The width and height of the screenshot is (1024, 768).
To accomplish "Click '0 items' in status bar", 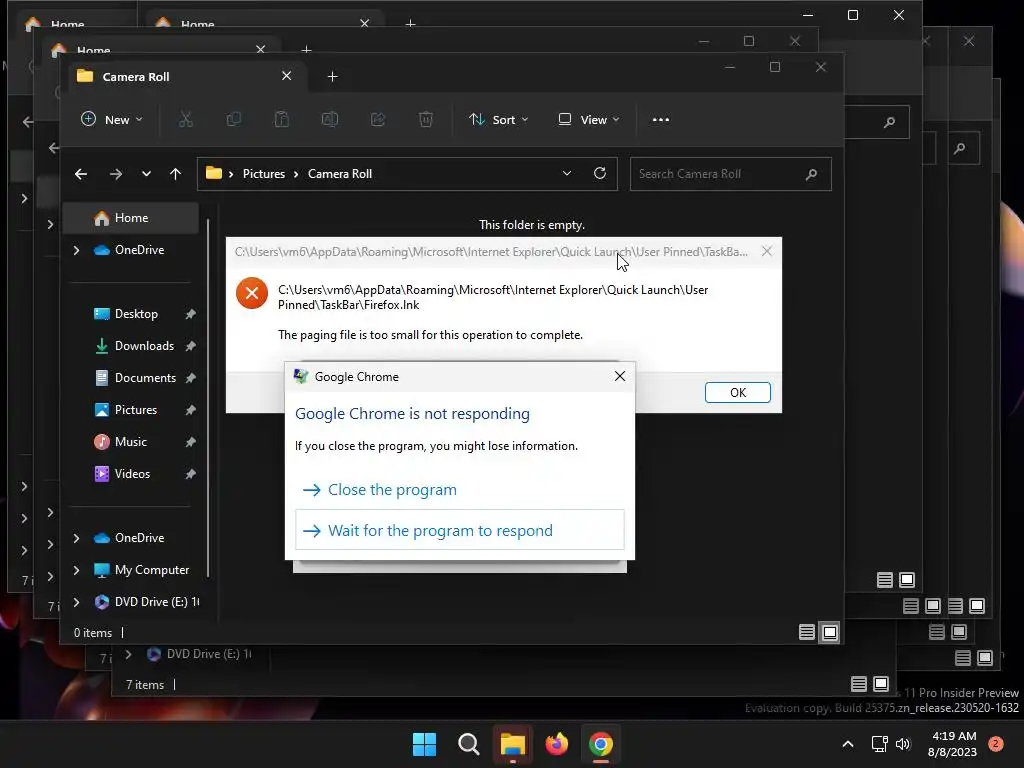I will click(93, 633).
